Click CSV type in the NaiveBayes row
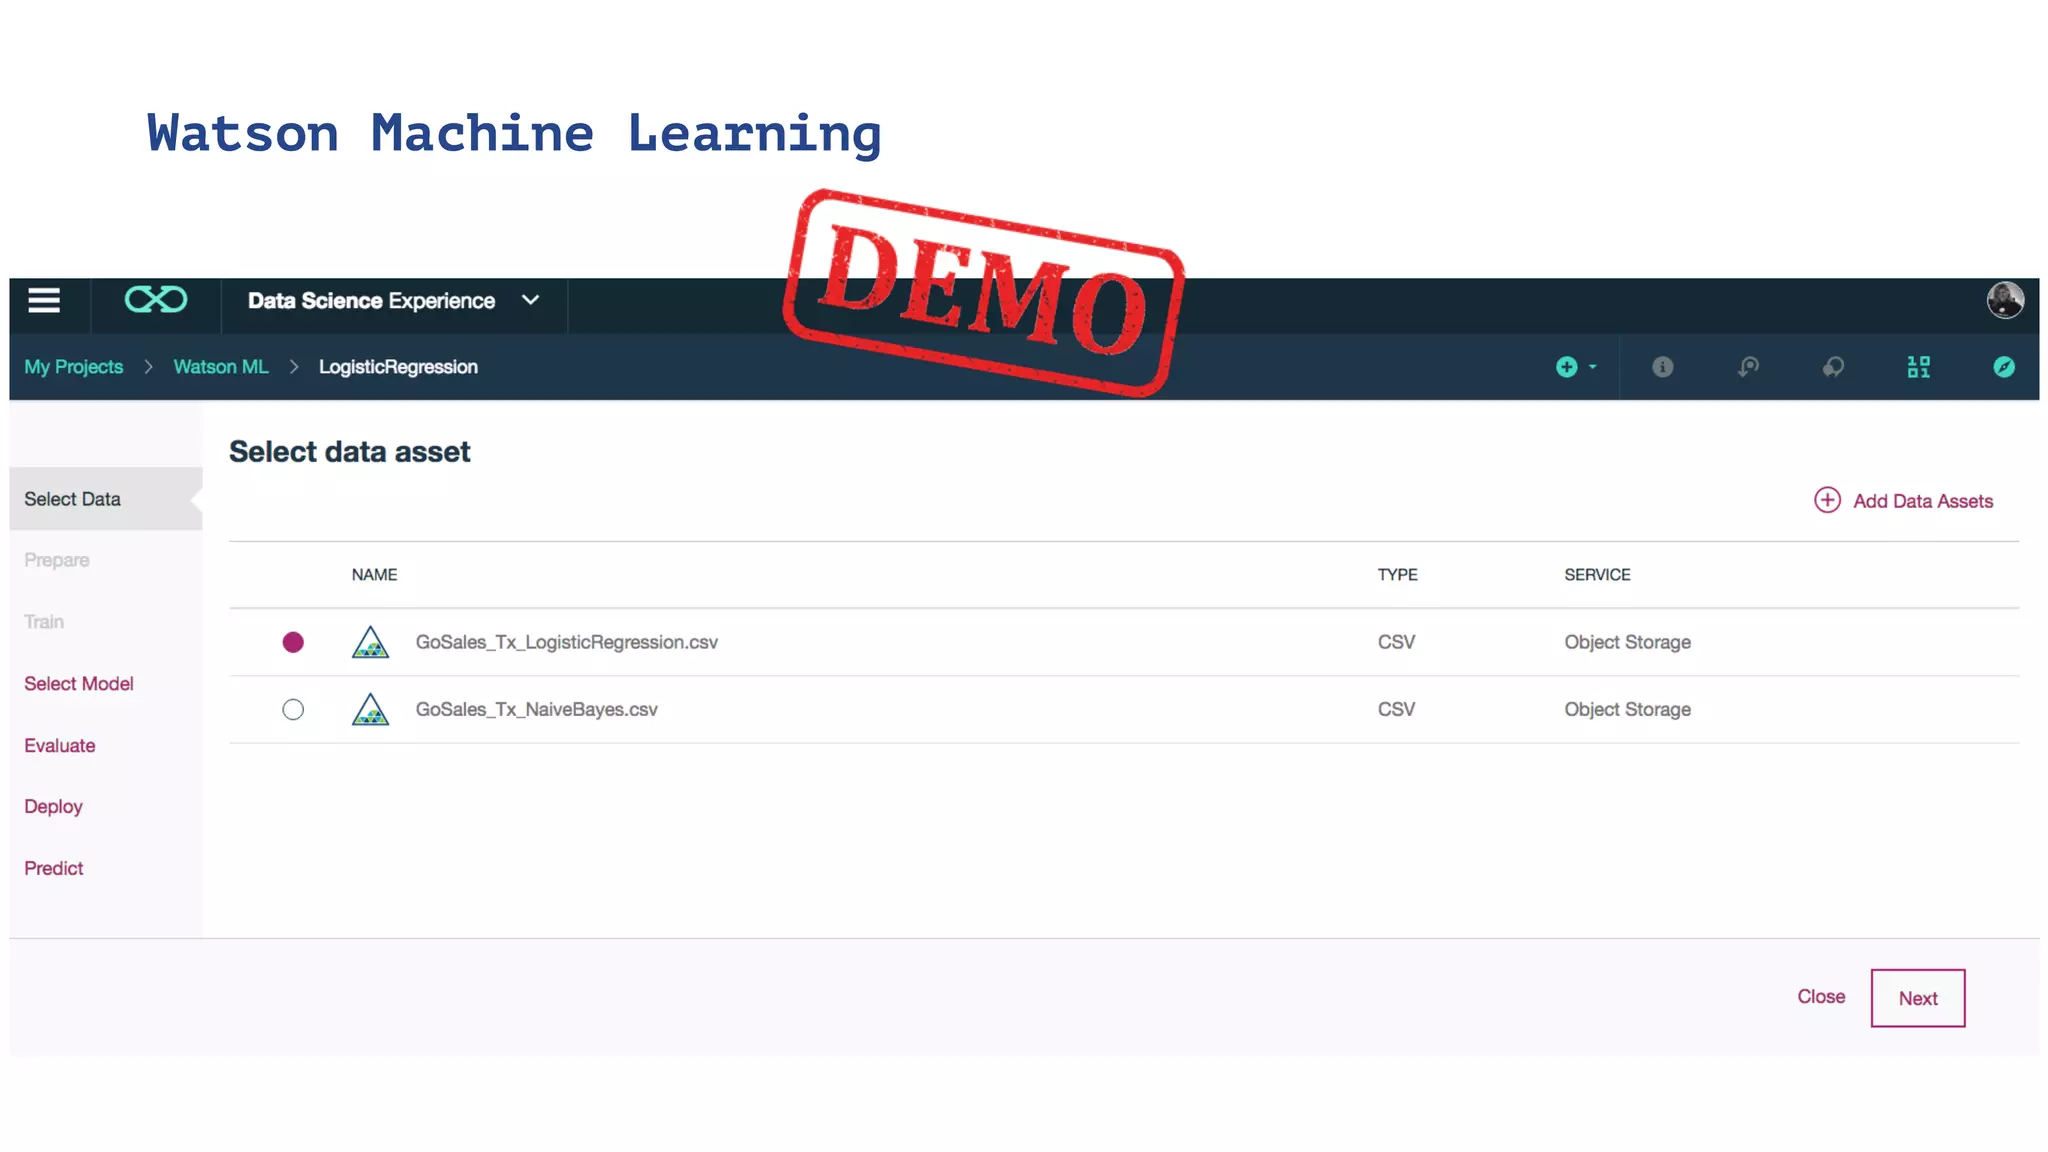The height and width of the screenshot is (1152, 2048). tap(1396, 709)
